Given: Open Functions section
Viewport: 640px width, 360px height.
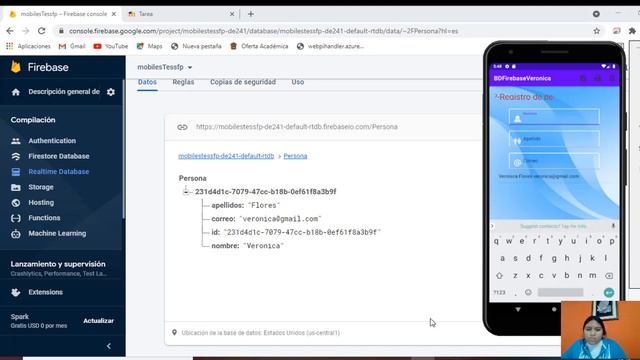Looking at the screenshot, I should [x=44, y=218].
